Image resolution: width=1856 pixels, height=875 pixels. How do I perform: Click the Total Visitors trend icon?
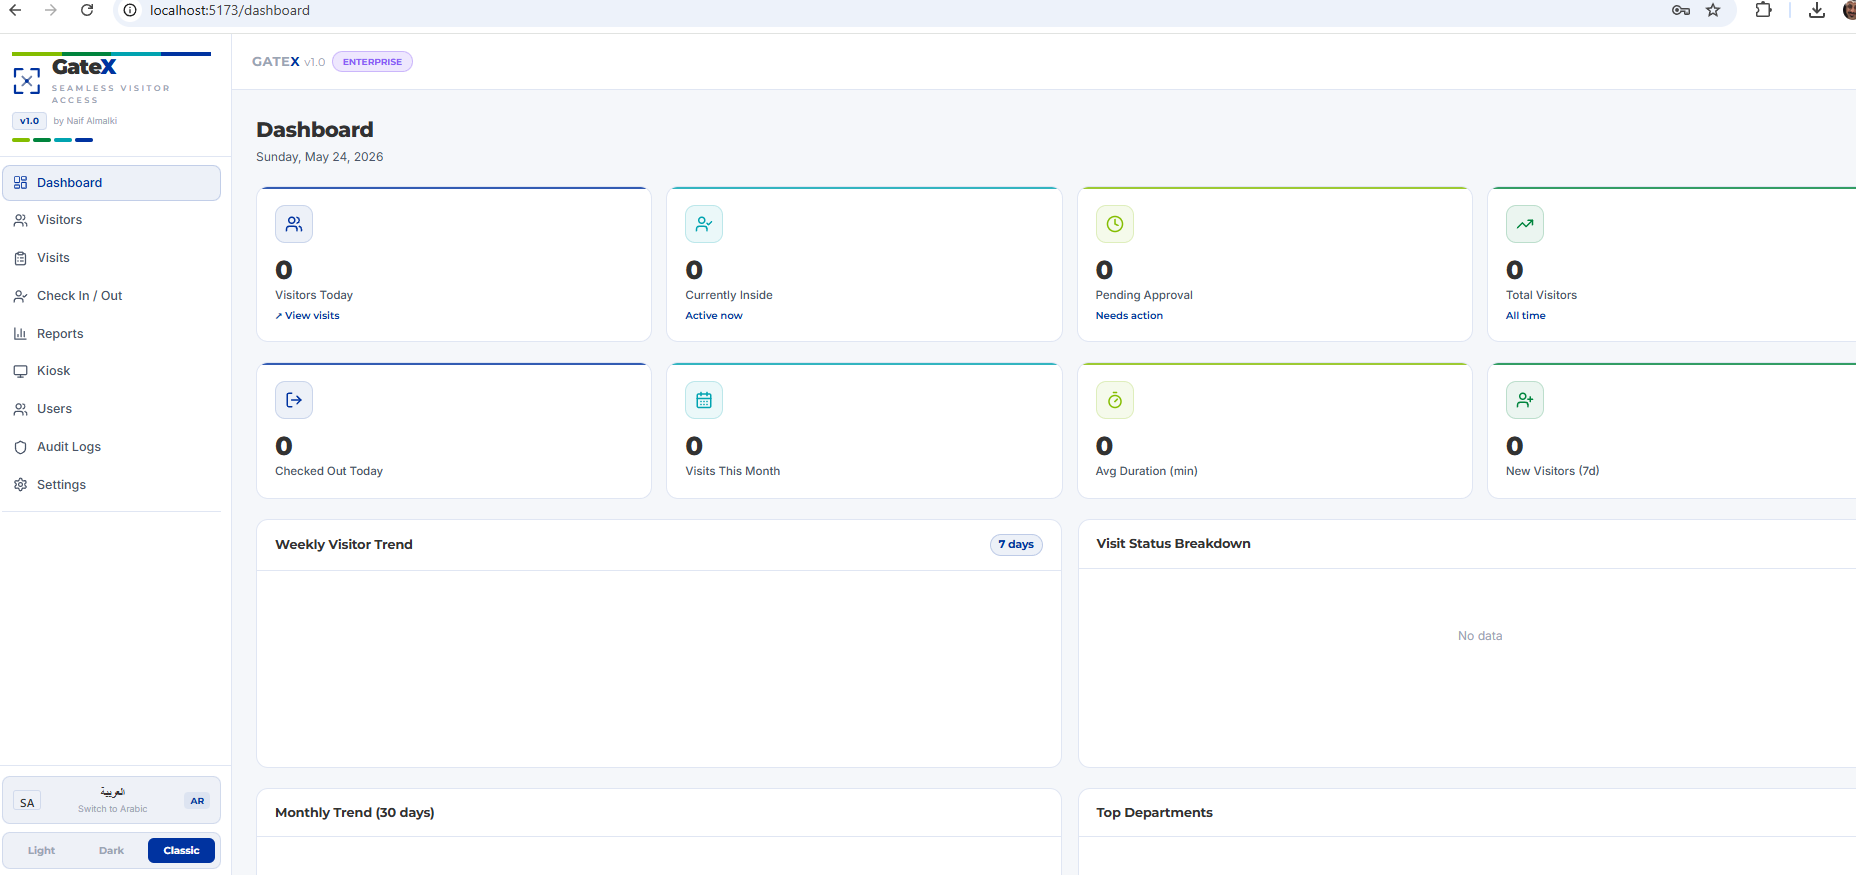coord(1525,224)
